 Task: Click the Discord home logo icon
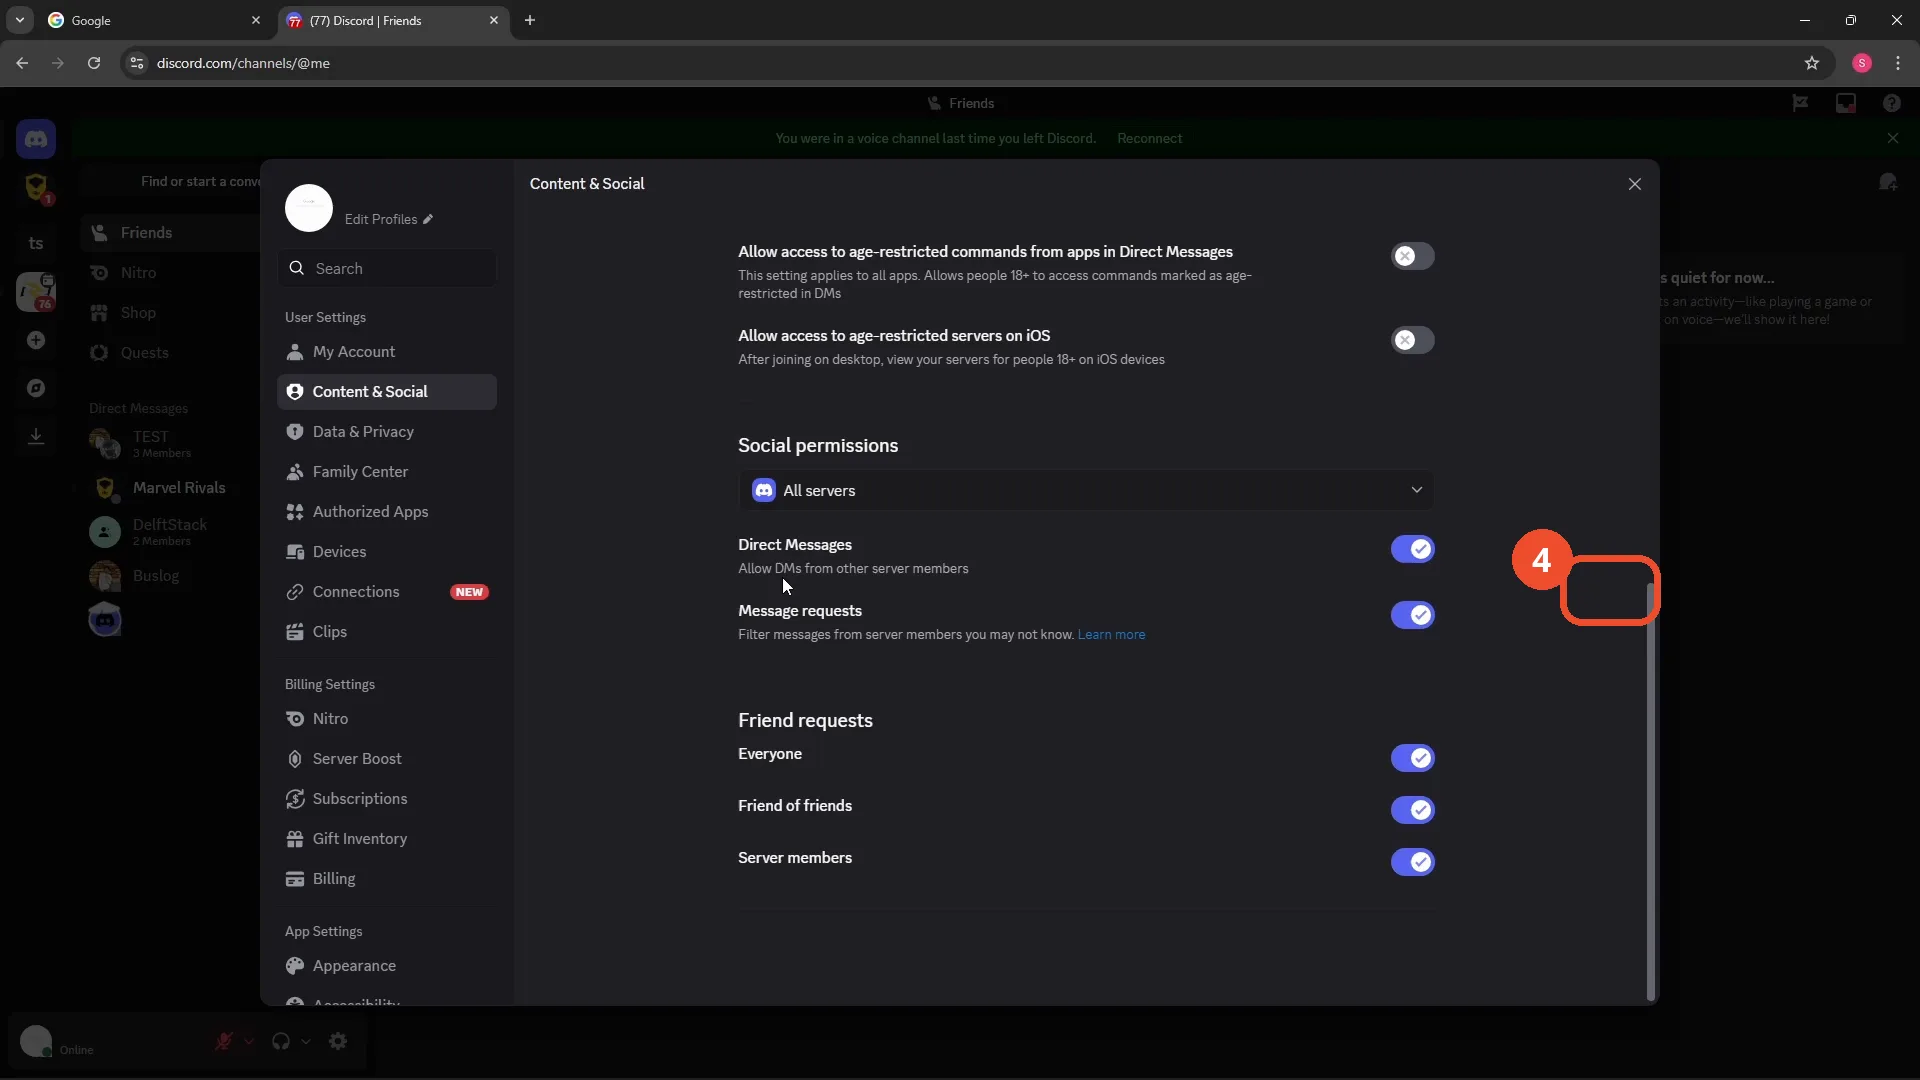36,139
